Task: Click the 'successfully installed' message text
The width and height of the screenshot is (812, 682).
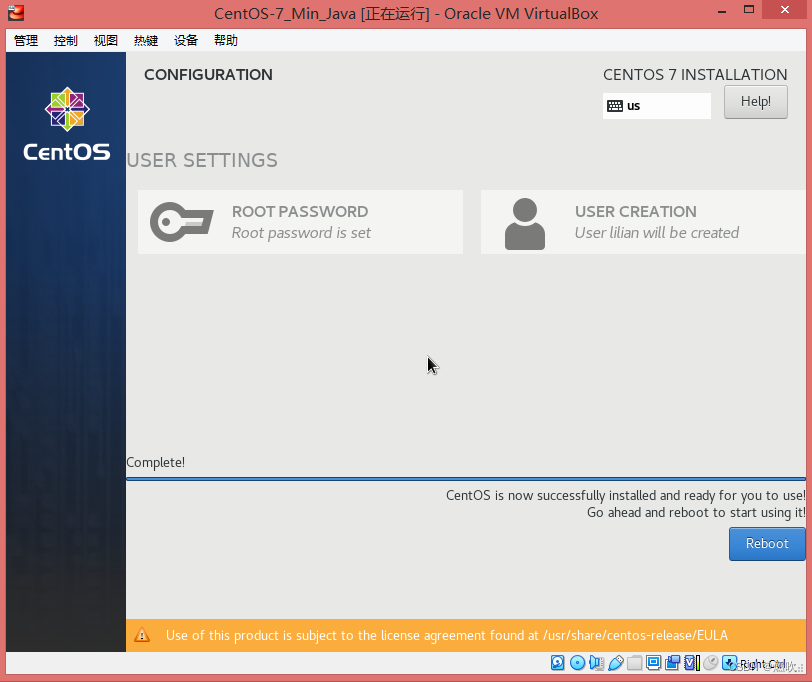Action: 626,496
